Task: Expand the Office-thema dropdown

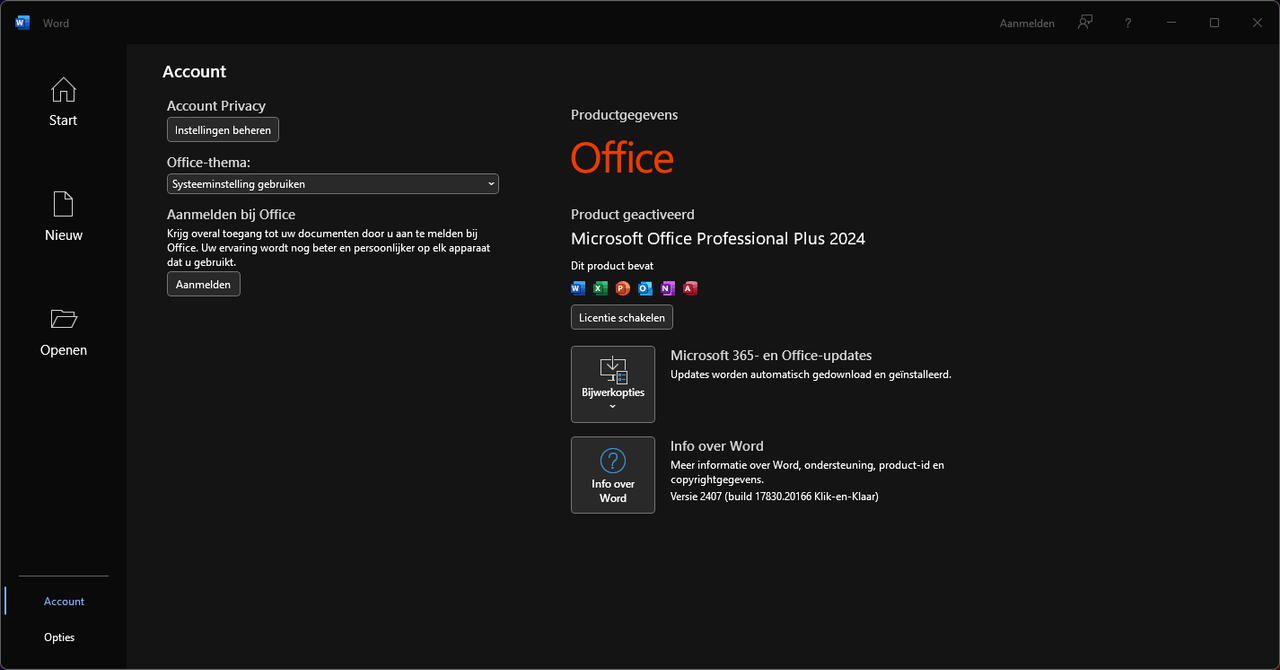Action: click(x=333, y=184)
